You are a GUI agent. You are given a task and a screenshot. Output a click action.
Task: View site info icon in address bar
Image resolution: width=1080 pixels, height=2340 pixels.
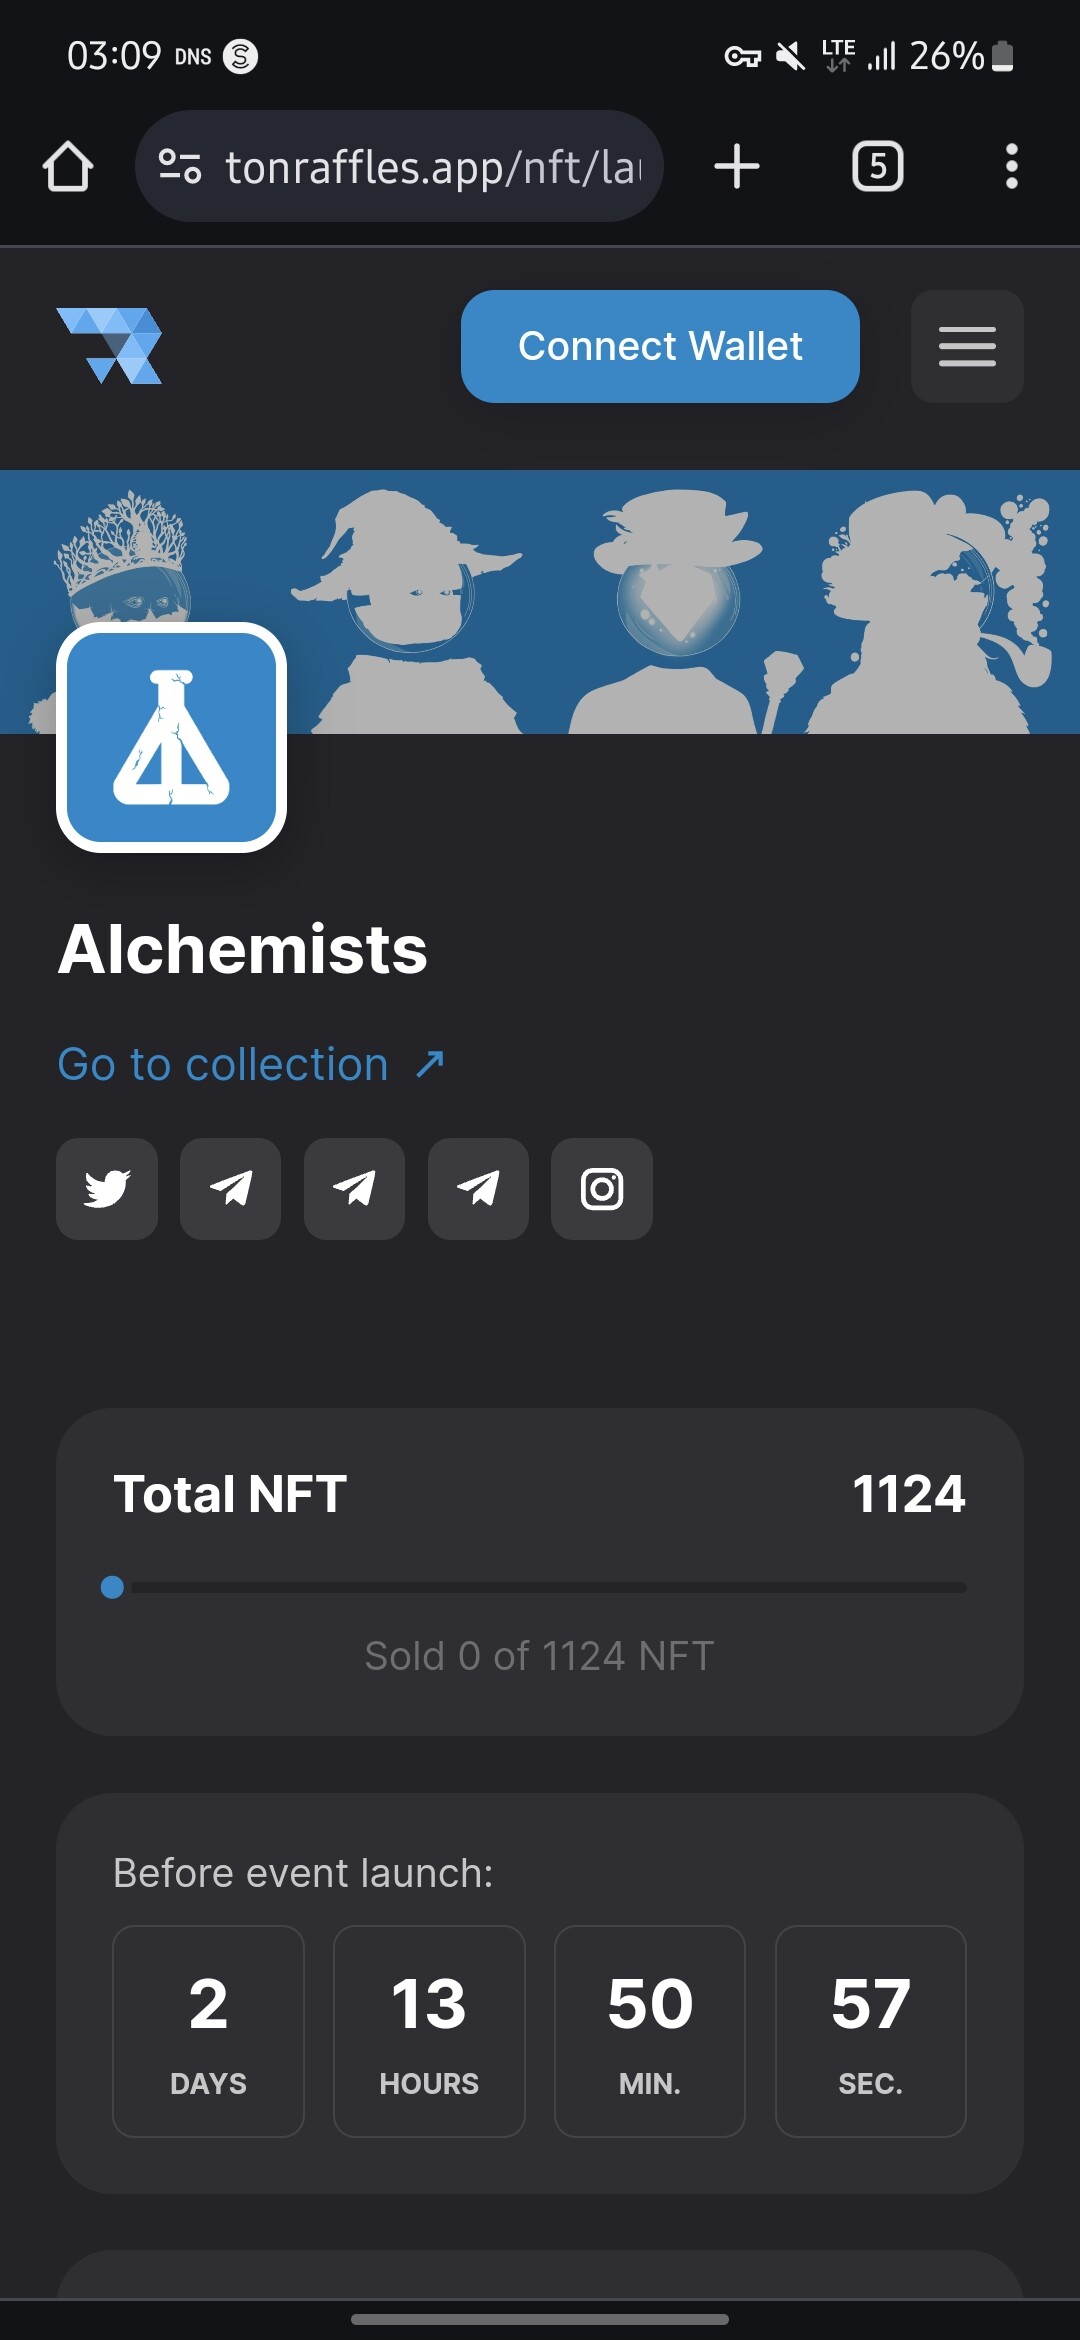(x=180, y=166)
